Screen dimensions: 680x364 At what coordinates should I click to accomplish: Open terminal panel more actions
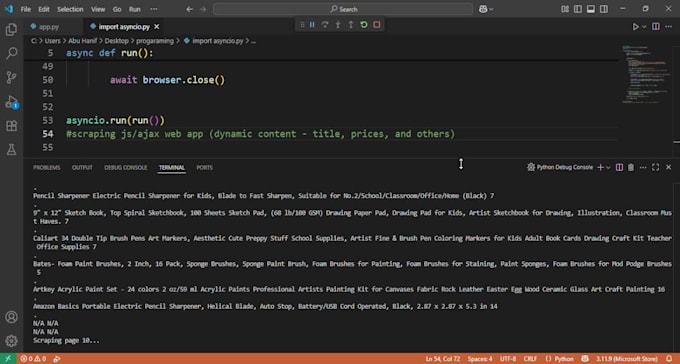point(643,167)
